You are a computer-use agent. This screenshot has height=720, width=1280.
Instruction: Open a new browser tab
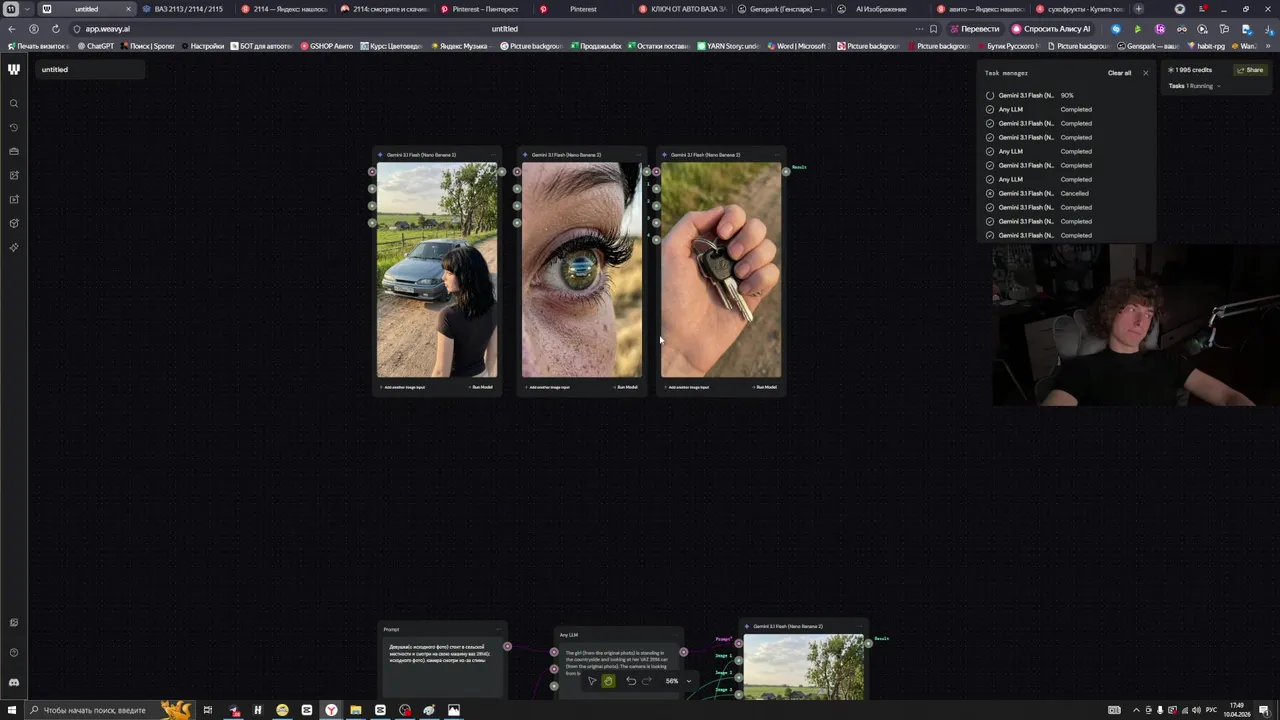[1138, 9]
